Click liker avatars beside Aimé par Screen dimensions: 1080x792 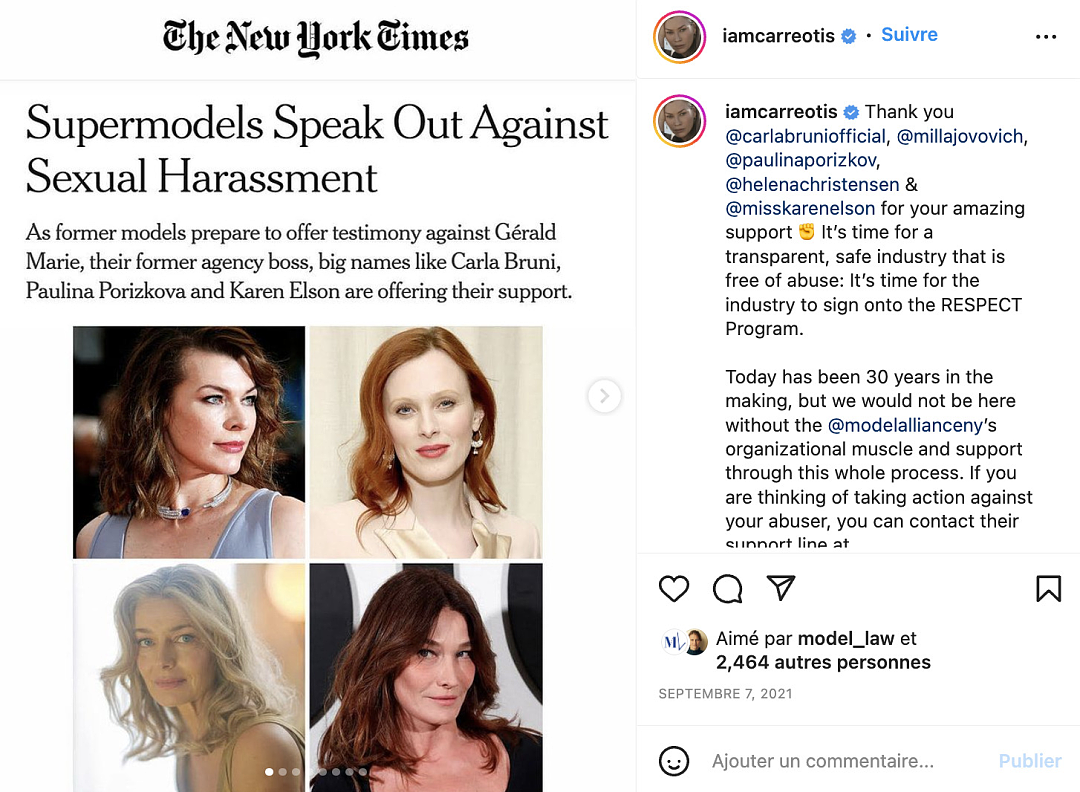click(x=685, y=642)
